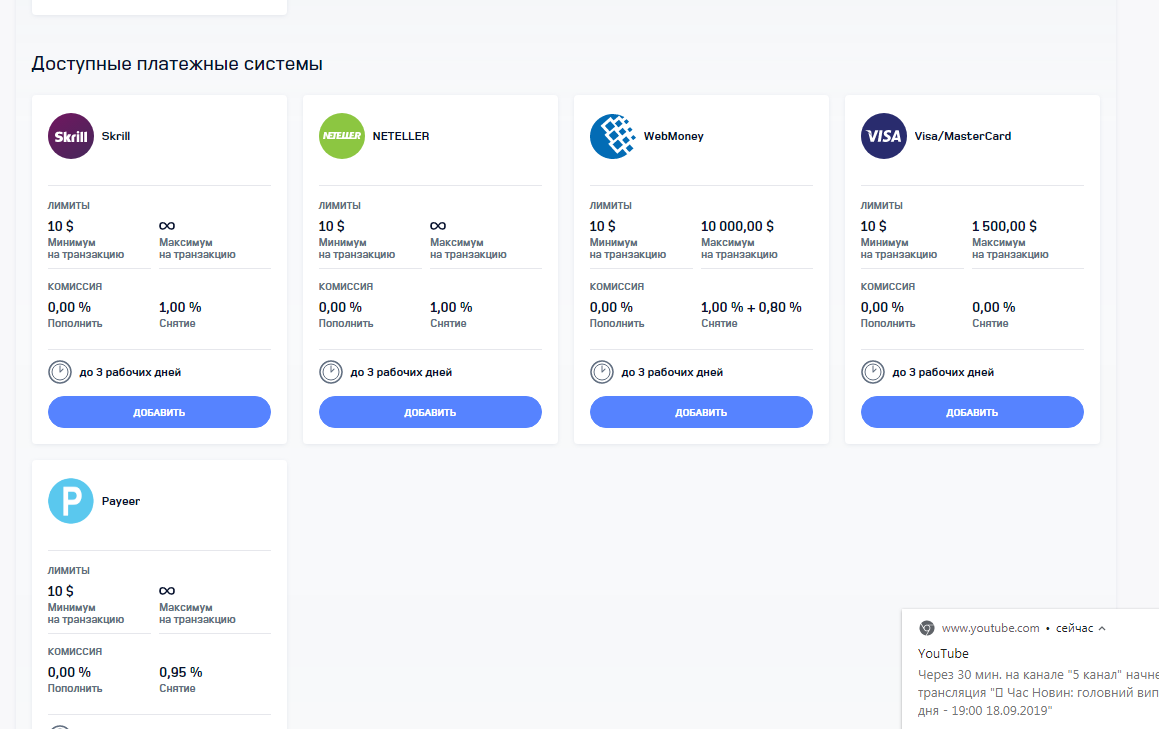This screenshot has width=1159, height=729.
Task: Add the NETELLER payment system
Action: 430,412
